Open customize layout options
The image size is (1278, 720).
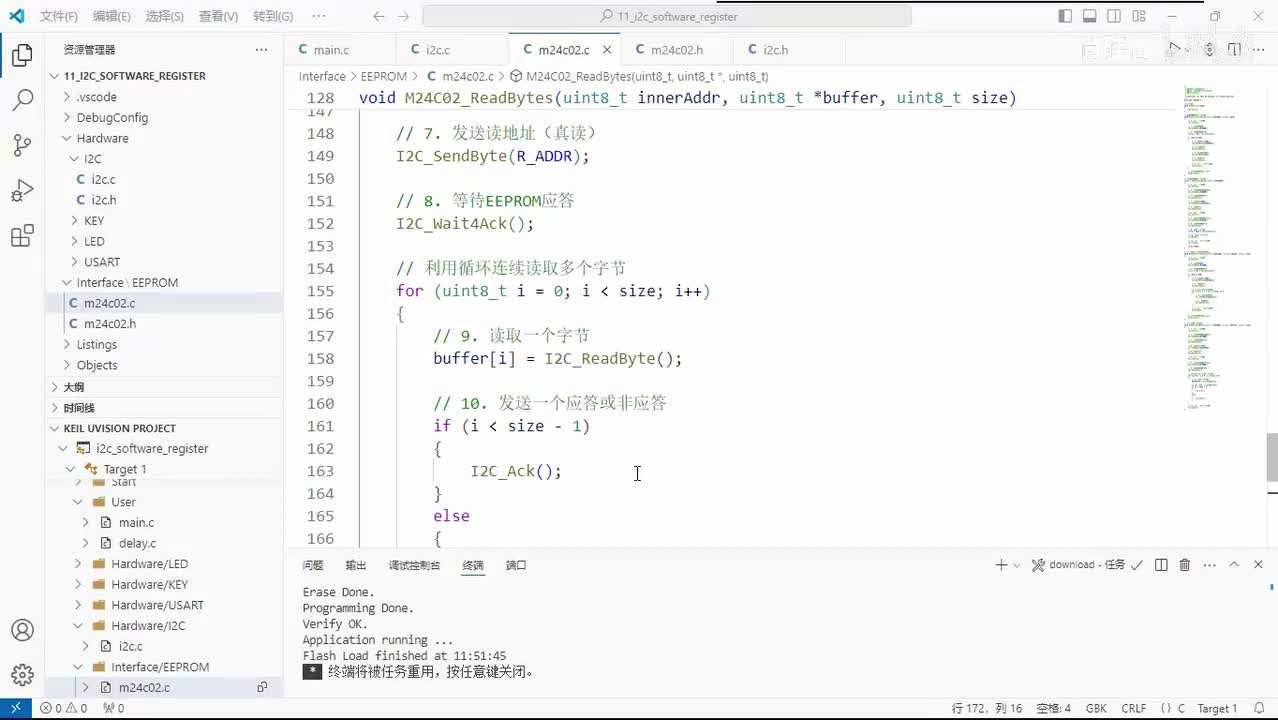click(x=1138, y=16)
